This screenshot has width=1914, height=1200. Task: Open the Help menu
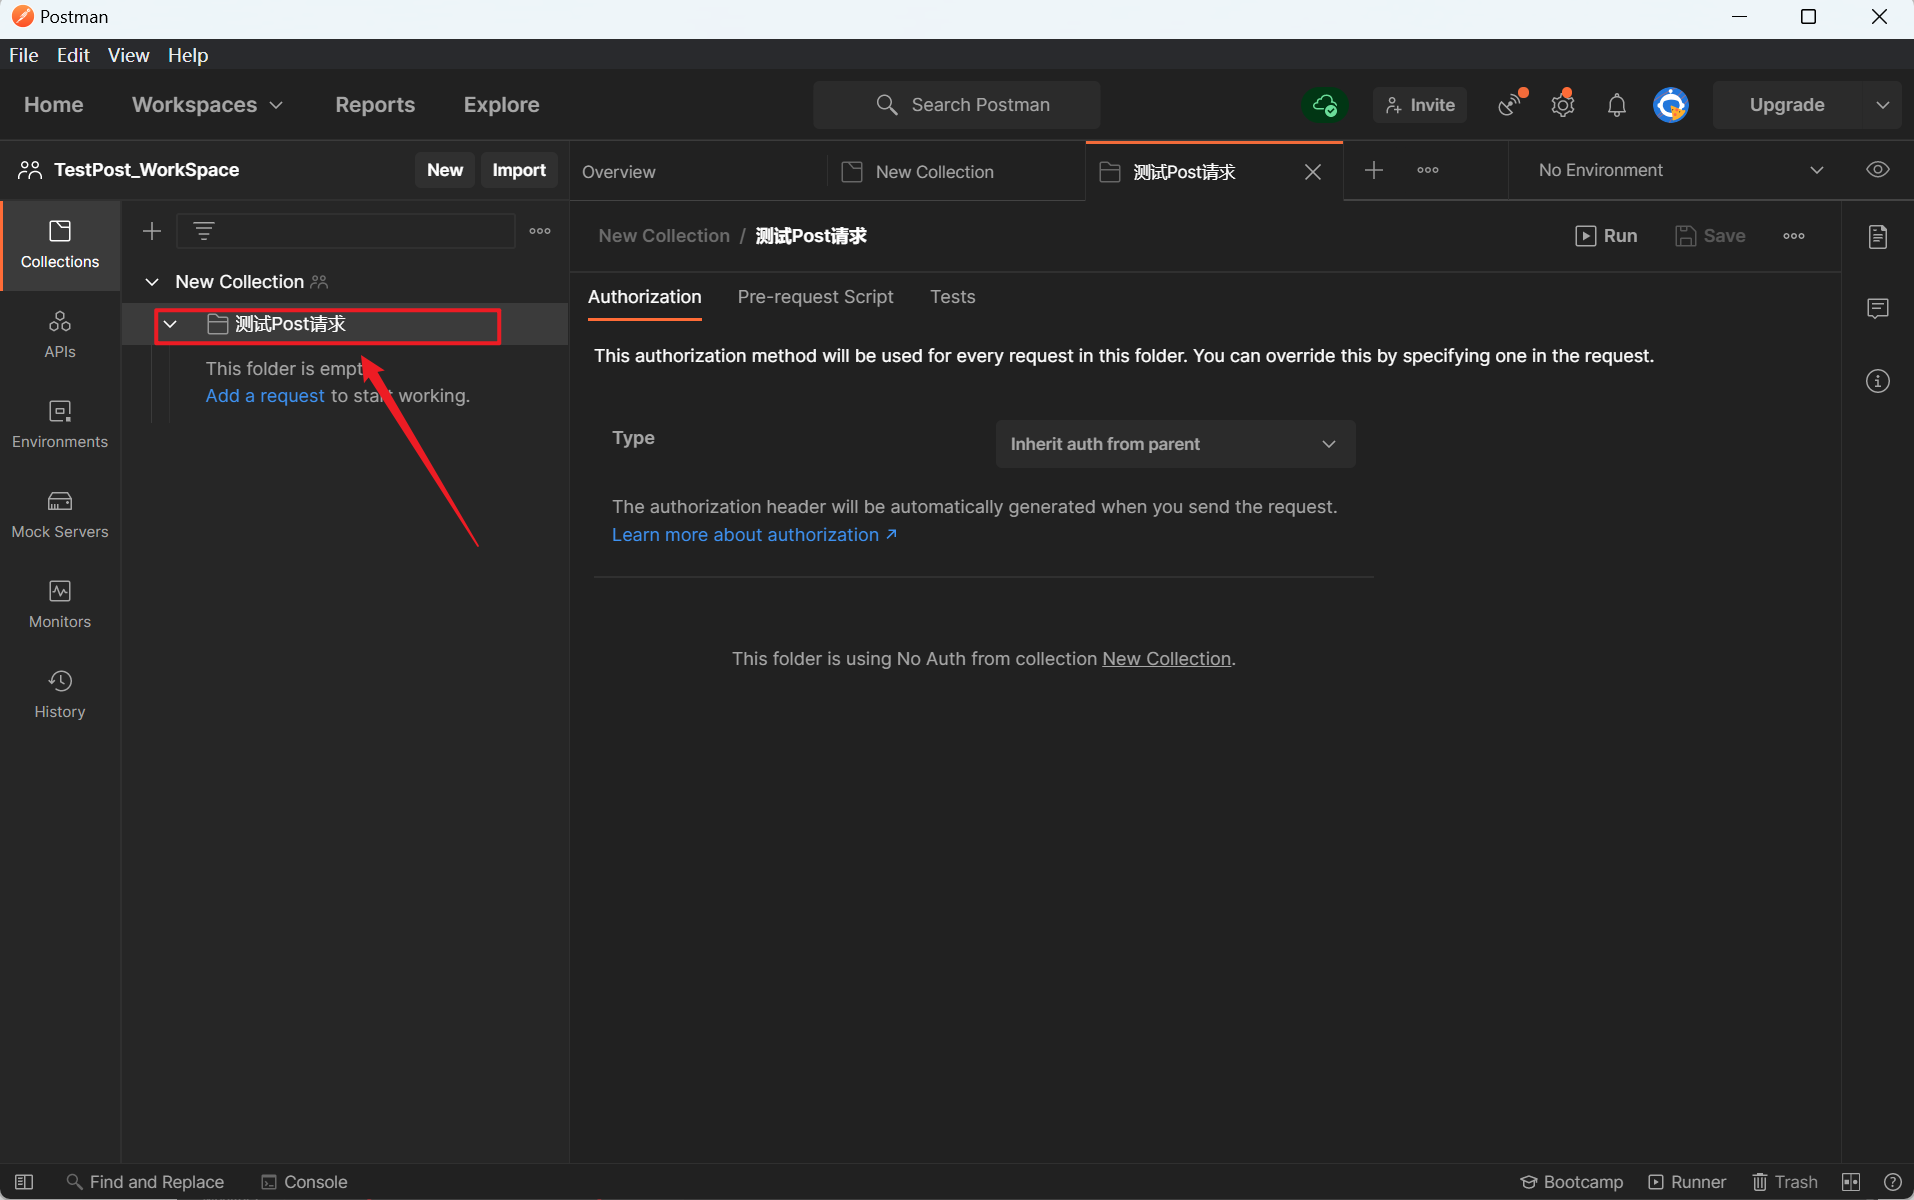click(x=188, y=55)
